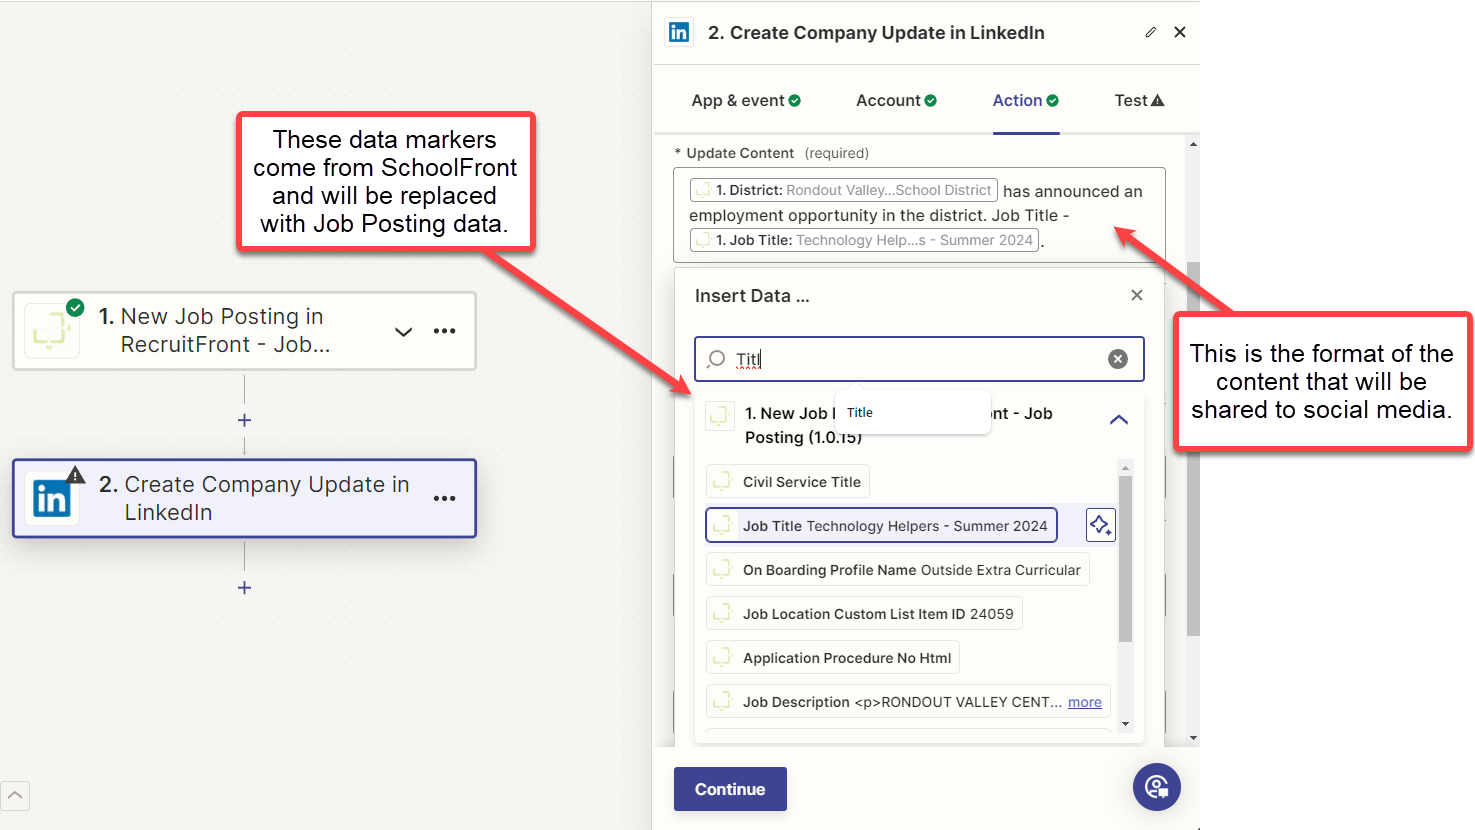
Task: Switch to the App & event tab
Action: [x=746, y=100]
